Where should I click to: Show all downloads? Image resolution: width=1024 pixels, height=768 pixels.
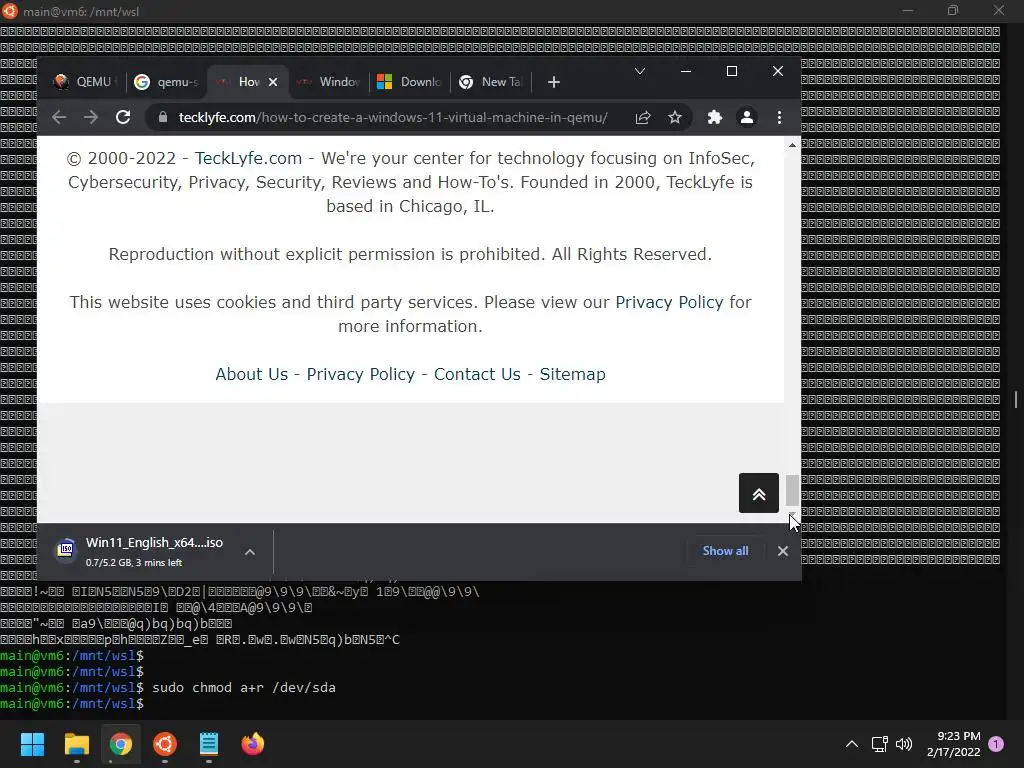726,551
